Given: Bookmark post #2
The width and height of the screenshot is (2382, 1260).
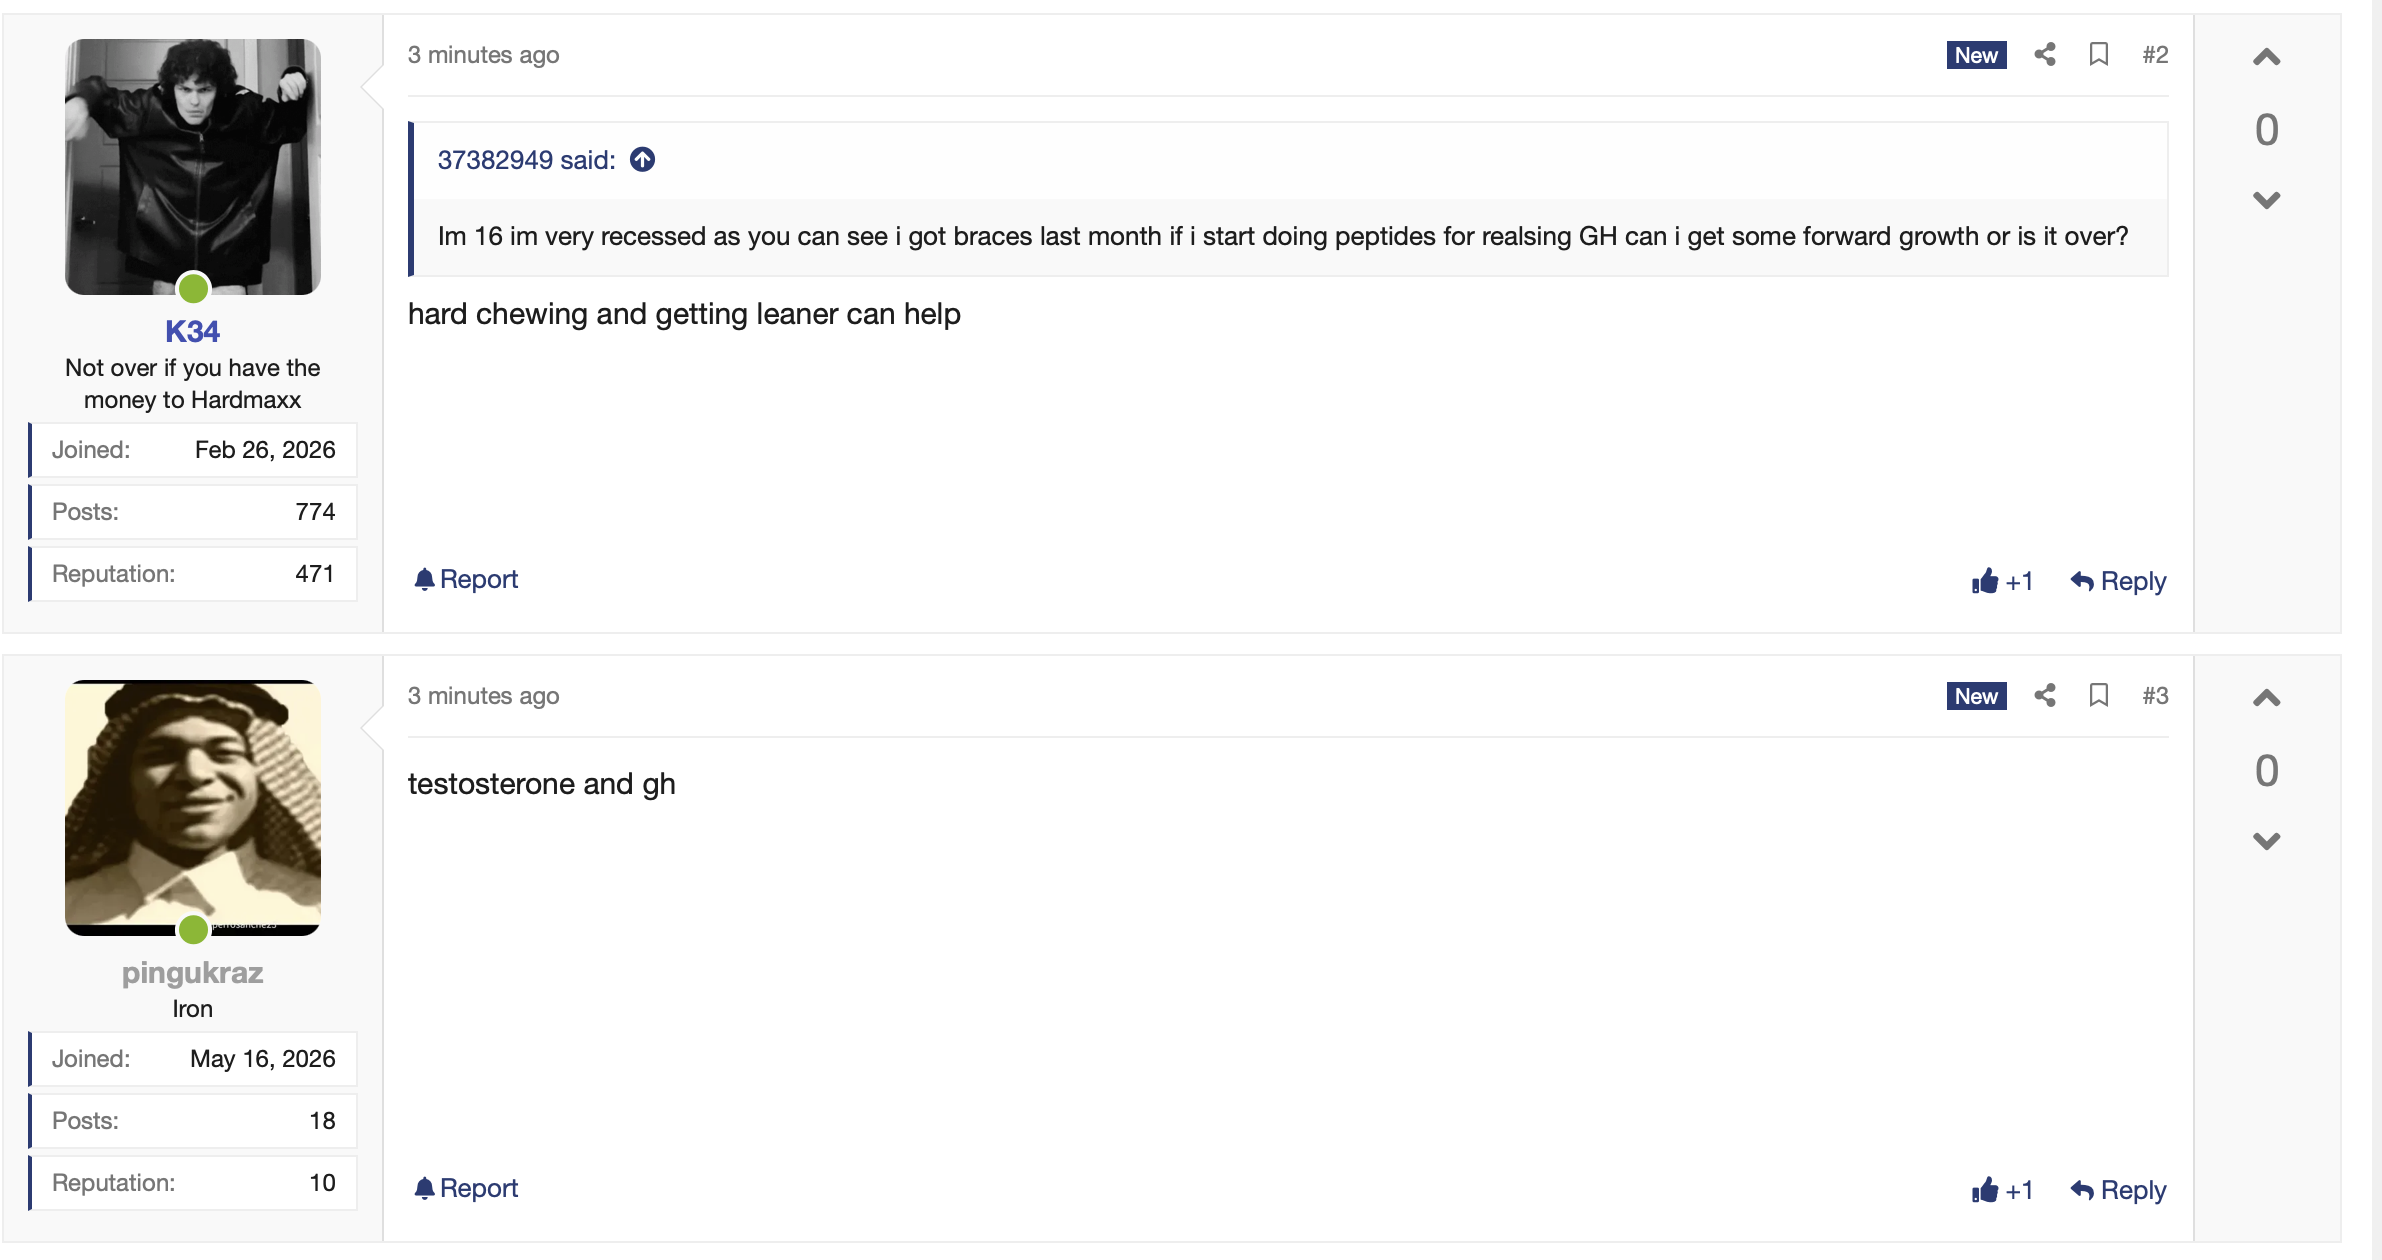Looking at the screenshot, I should [x=2099, y=54].
